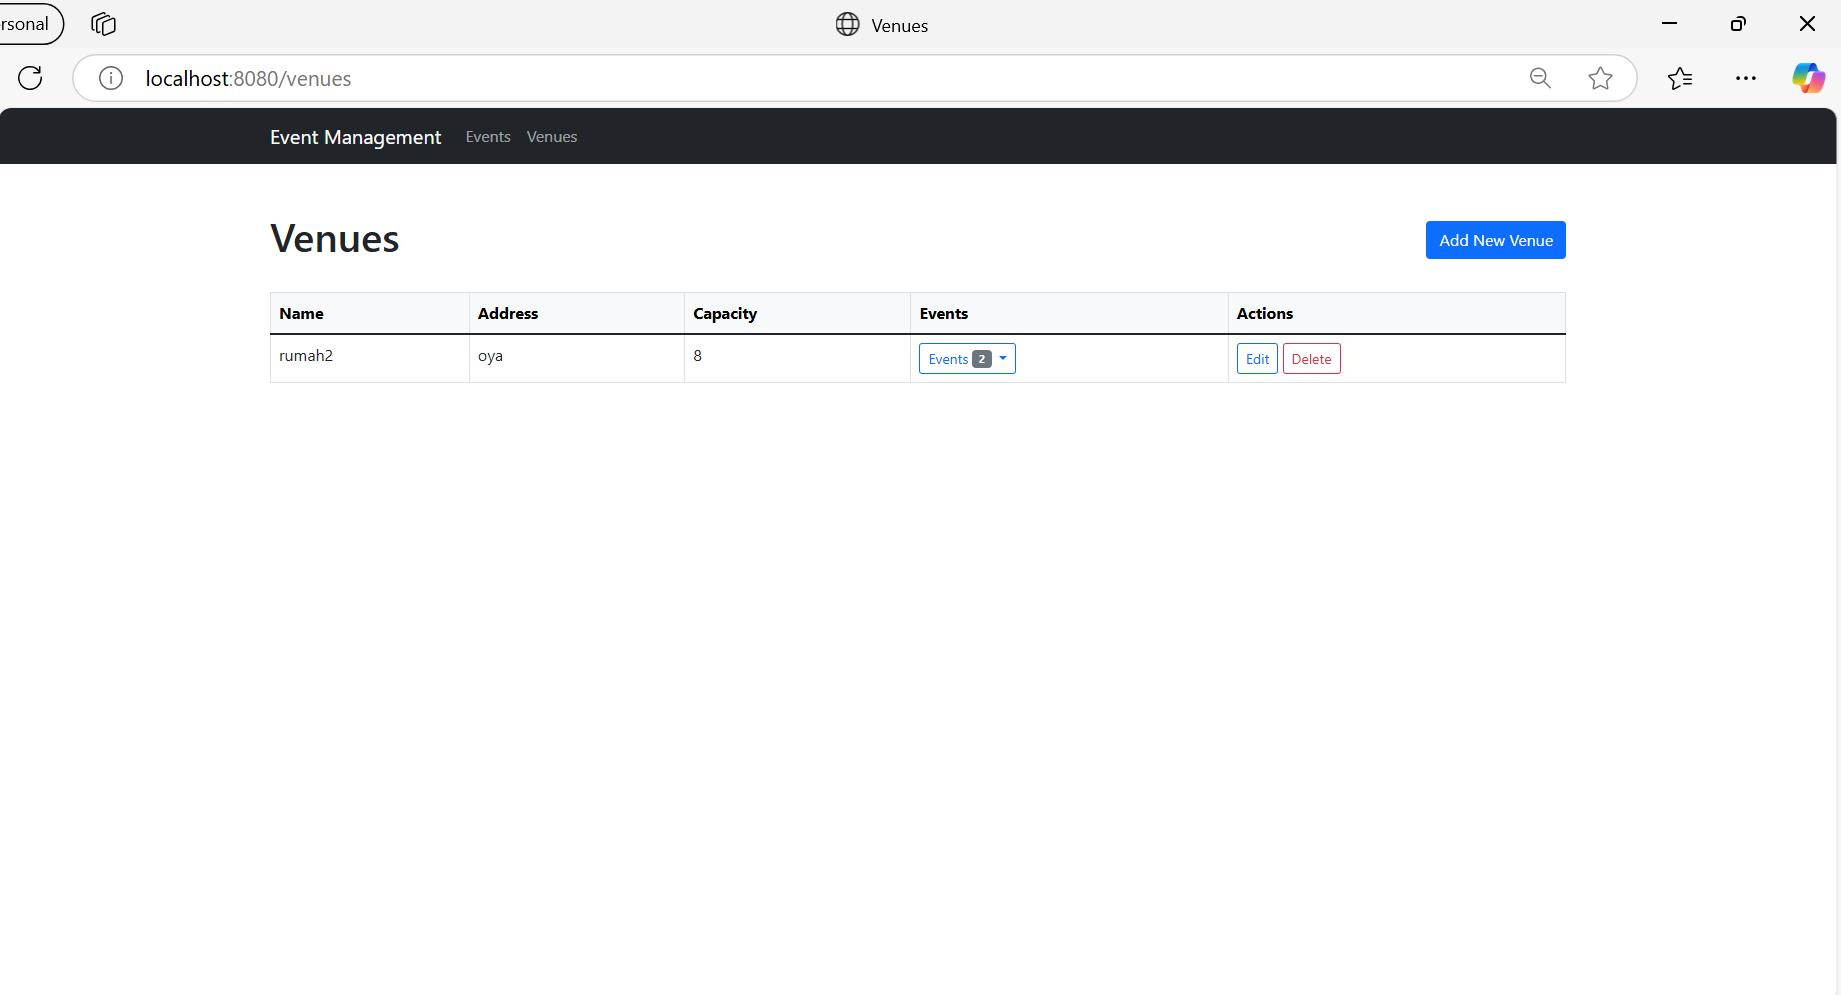
Task: Open the Copilot icon in the toolbar
Action: [x=1808, y=78]
